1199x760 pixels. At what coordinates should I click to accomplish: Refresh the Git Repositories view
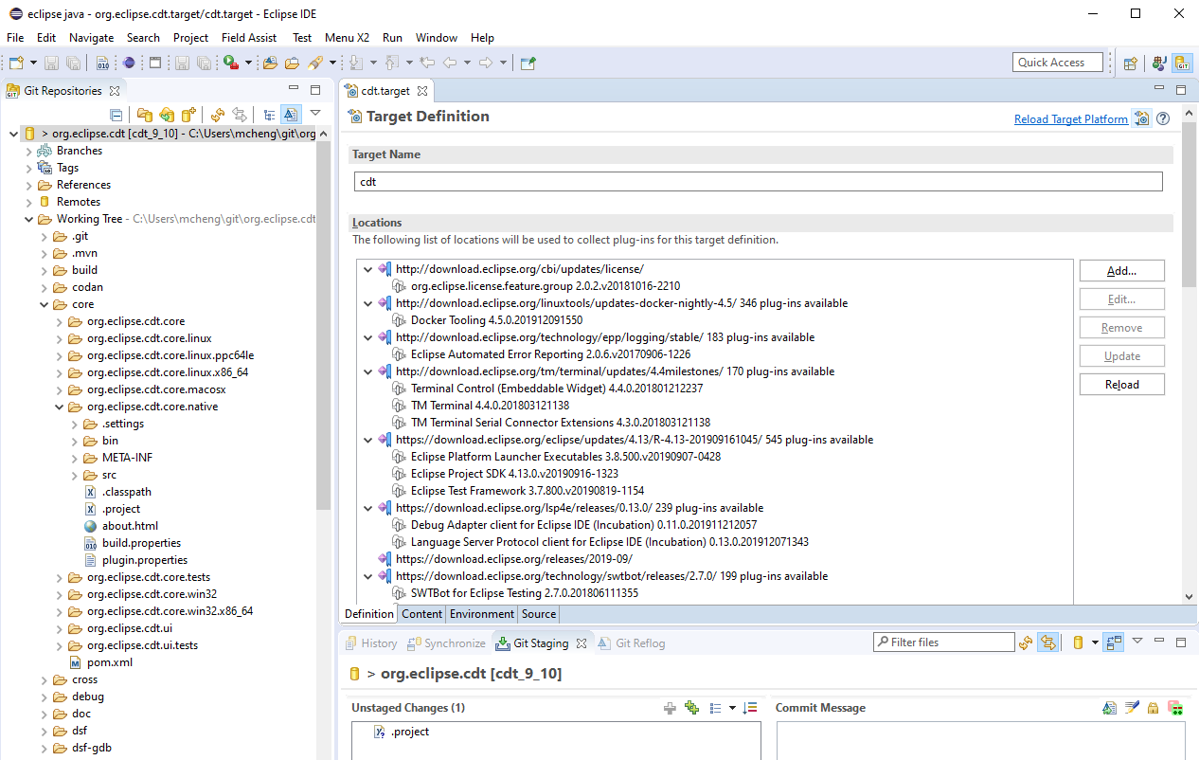218,115
